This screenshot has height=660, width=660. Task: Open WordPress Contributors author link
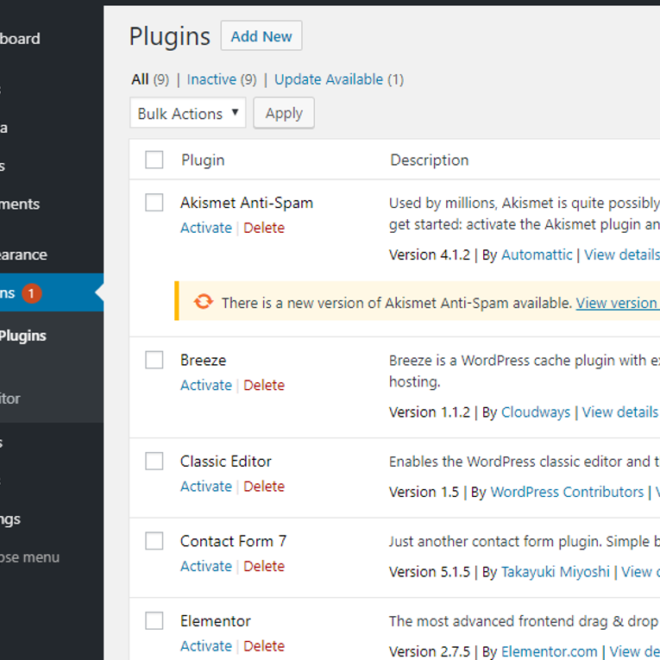tap(567, 492)
